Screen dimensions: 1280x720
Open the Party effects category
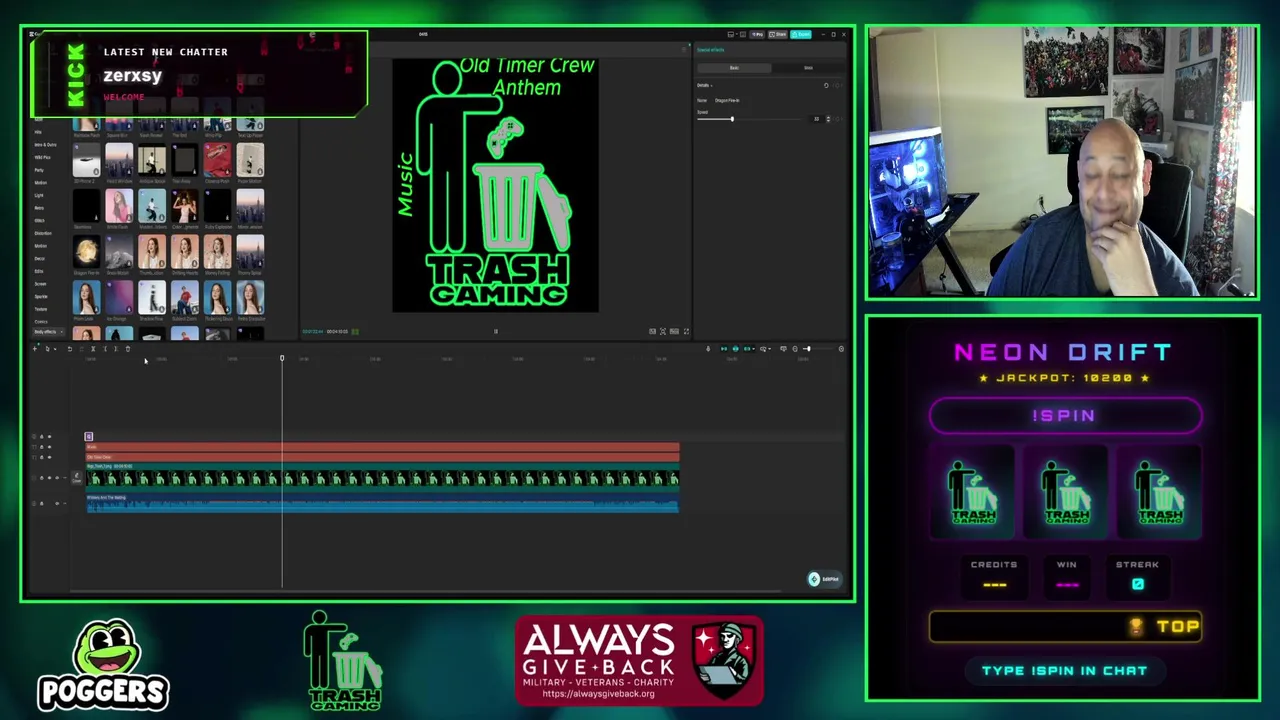coord(39,170)
